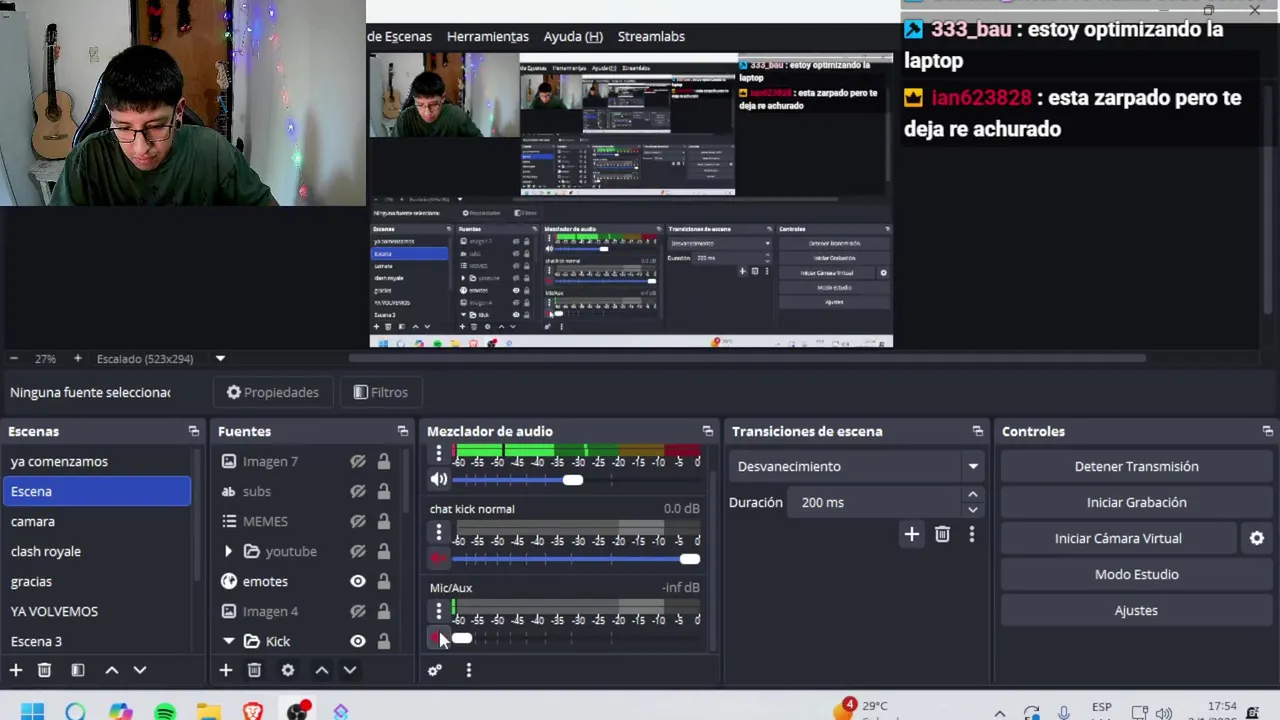Click Iniciar Cámara Virtual button
The image size is (1280, 720).
click(x=1118, y=538)
